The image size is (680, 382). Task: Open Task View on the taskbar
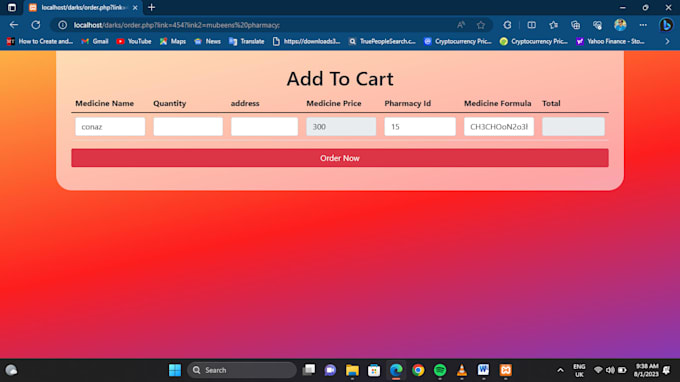click(x=309, y=370)
